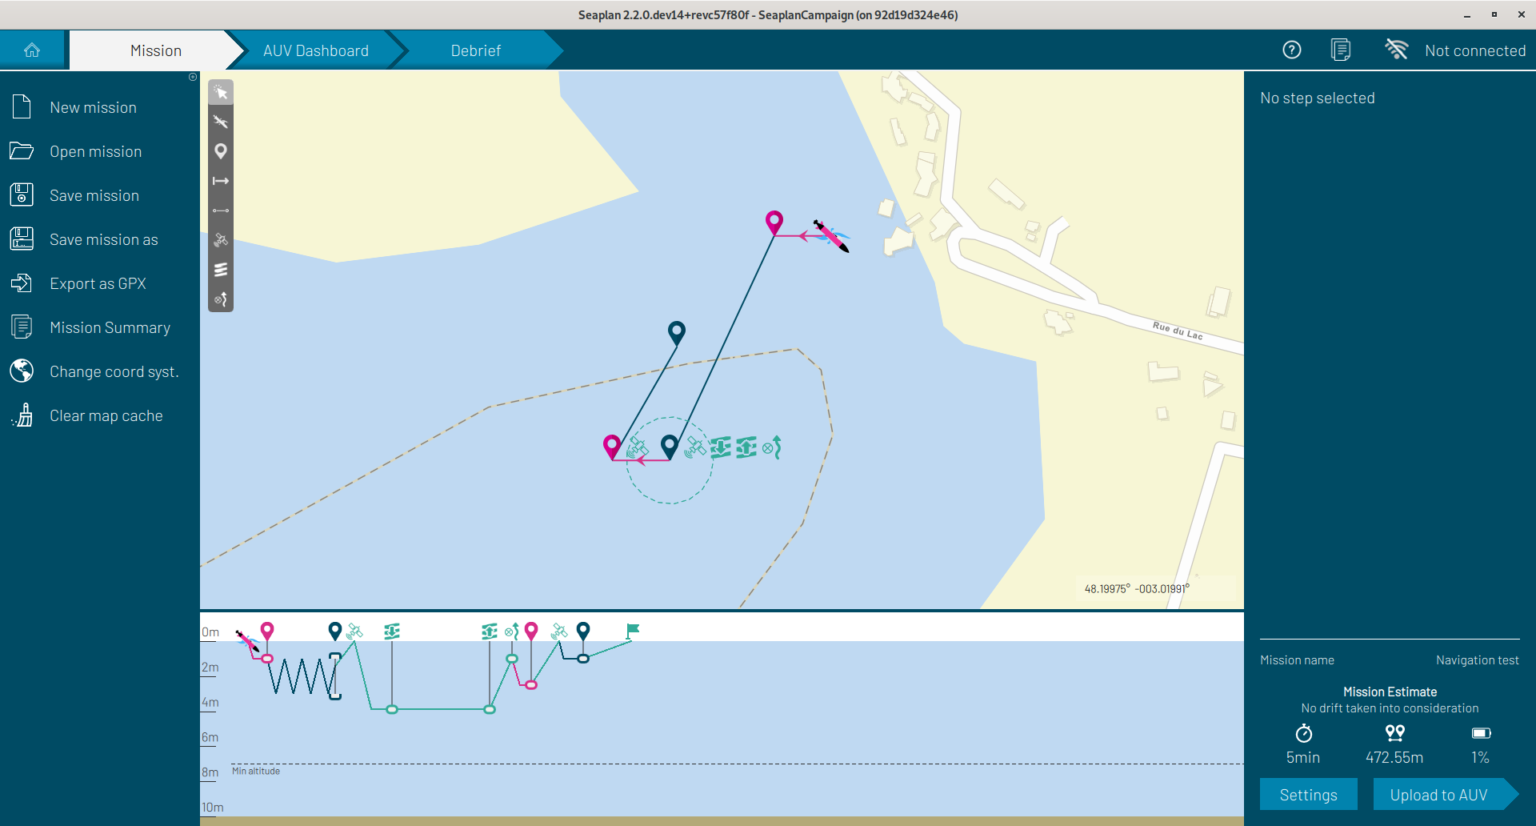1536x826 pixels.
Task: Open Mission Summary from the sidebar
Action: coord(110,328)
